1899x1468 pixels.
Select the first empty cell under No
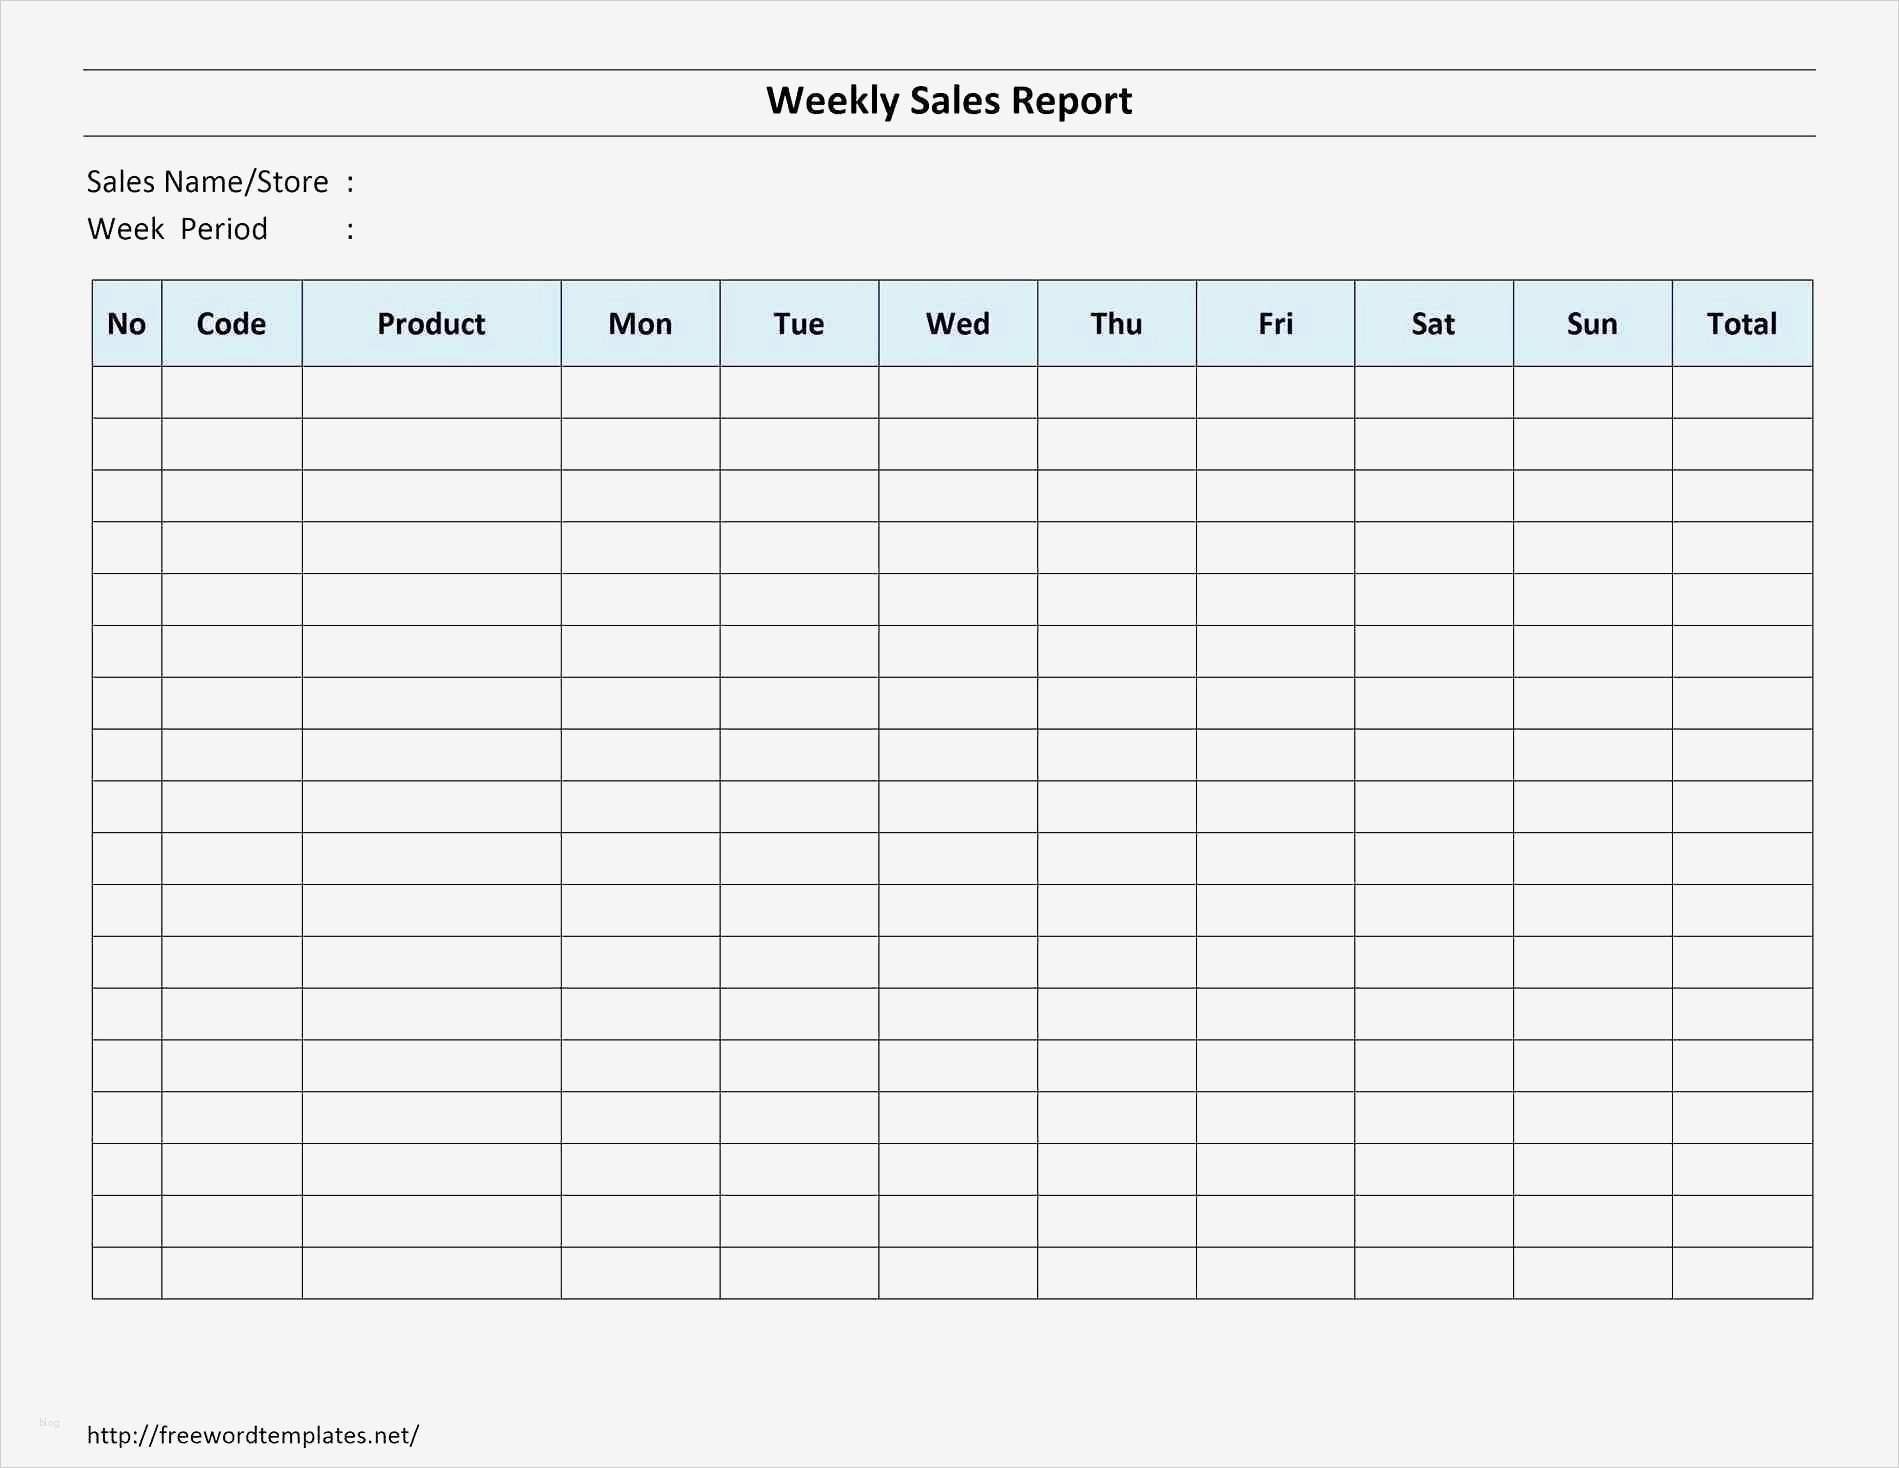127,392
